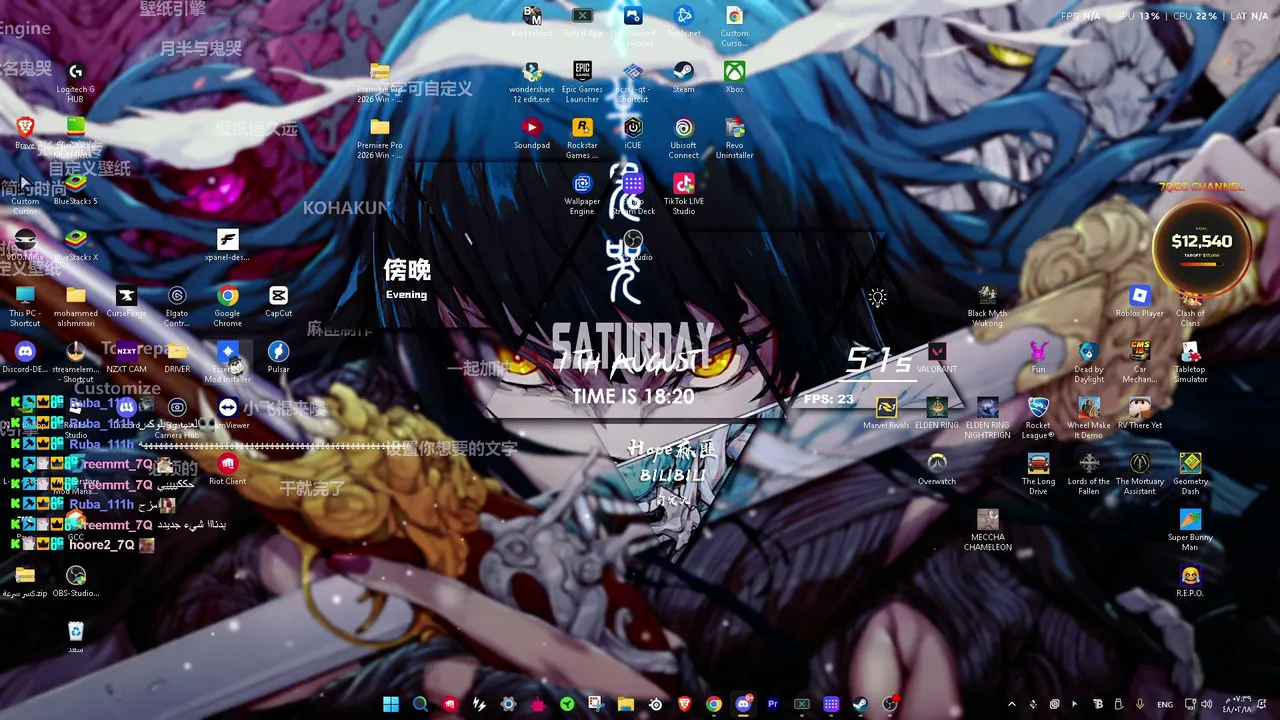Select the Recycle Bin desktop icon
This screenshot has height=720, width=1280.
click(76, 637)
